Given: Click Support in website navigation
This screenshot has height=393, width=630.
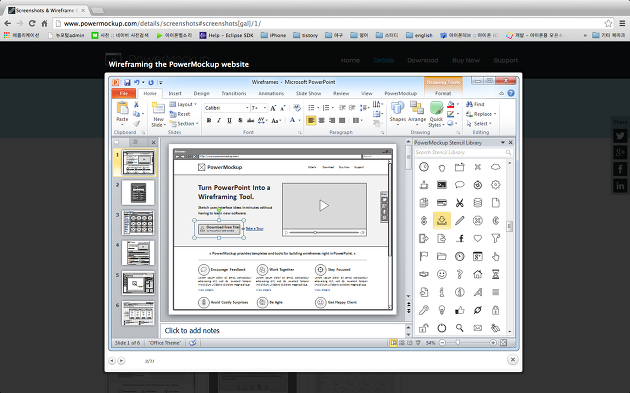Looking at the screenshot, I should [505, 60].
